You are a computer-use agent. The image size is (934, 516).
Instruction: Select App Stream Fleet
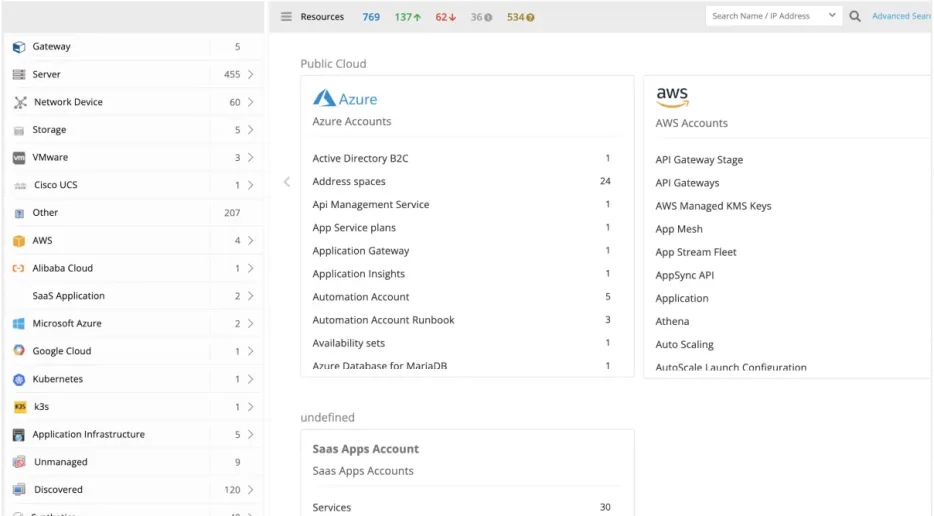696,253
